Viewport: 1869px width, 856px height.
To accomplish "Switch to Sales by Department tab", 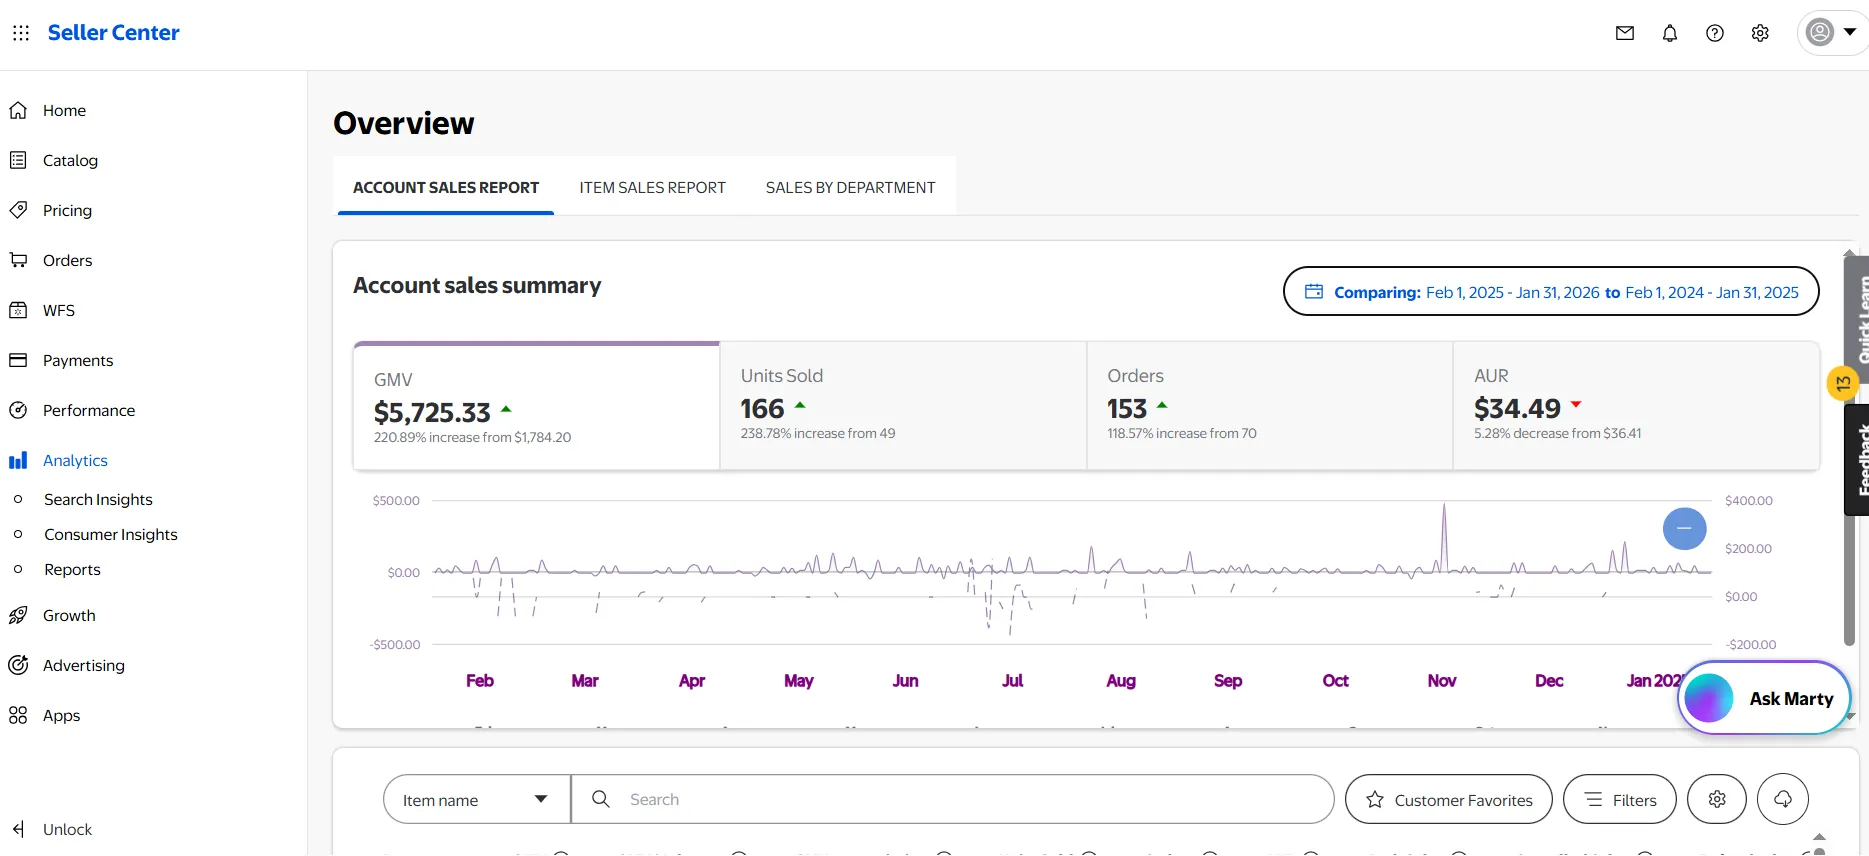I will 850,187.
